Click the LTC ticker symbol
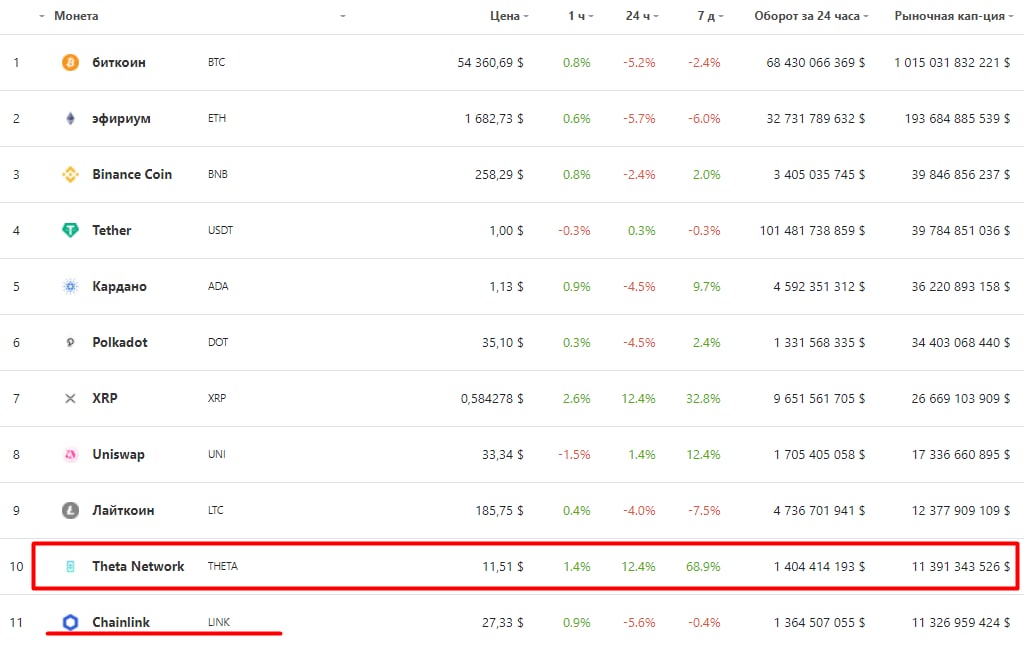Viewport: 1024px width, 645px height. (x=216, y=511)
